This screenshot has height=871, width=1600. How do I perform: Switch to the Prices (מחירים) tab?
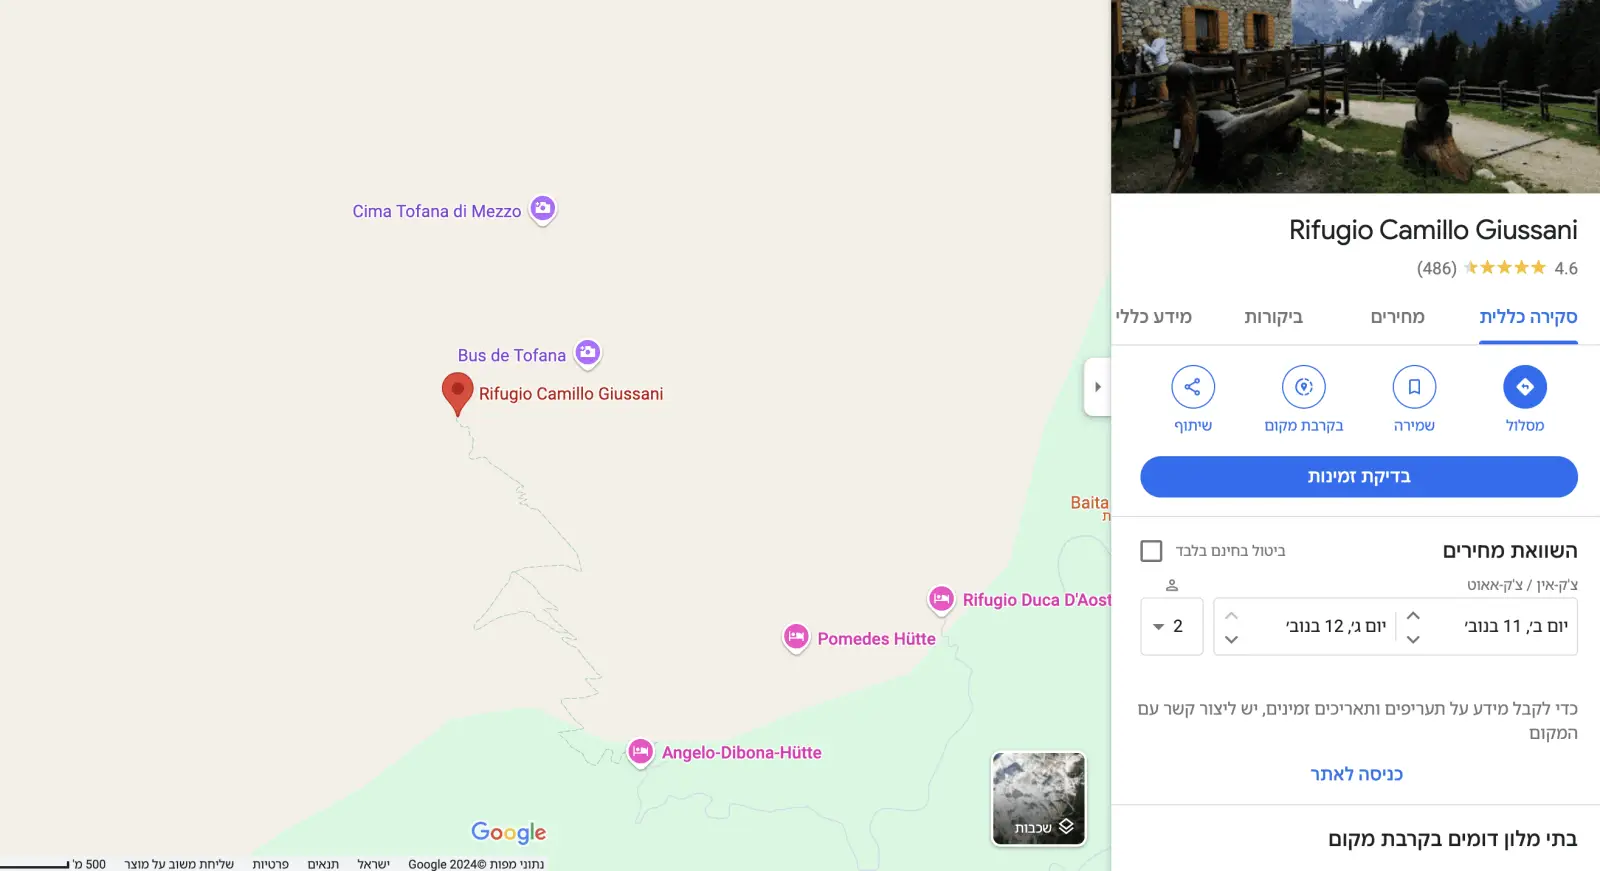coord(1397,317)
